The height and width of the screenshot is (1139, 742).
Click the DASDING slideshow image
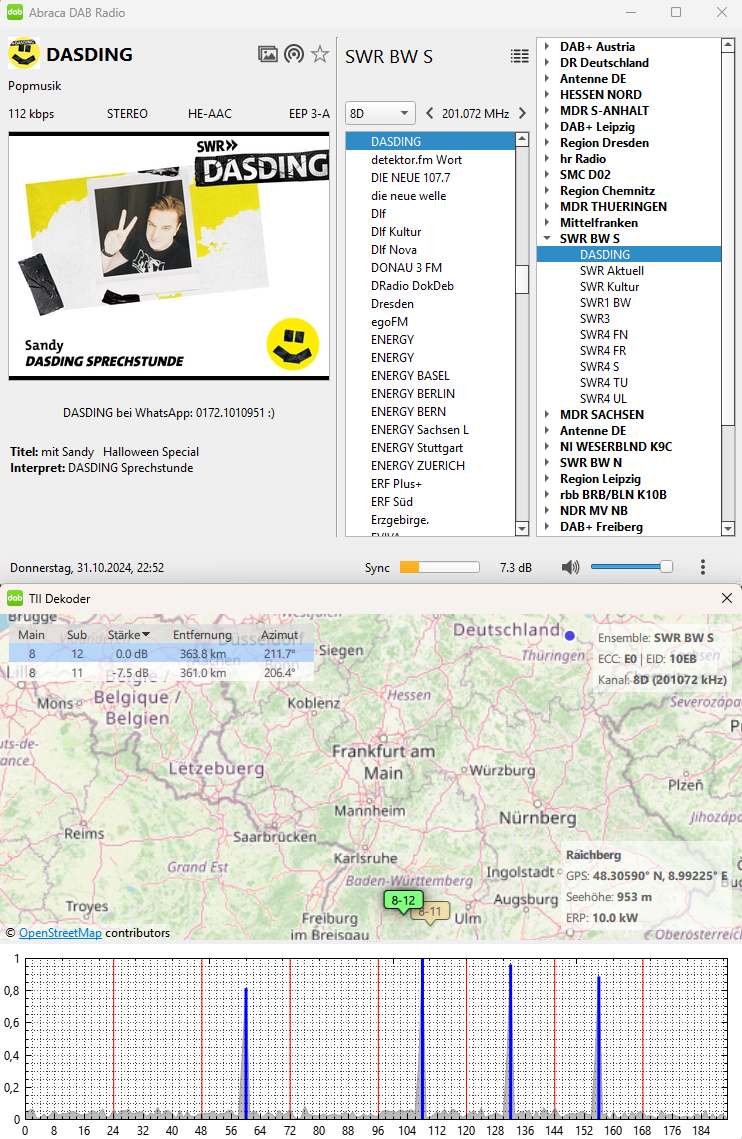169,256
